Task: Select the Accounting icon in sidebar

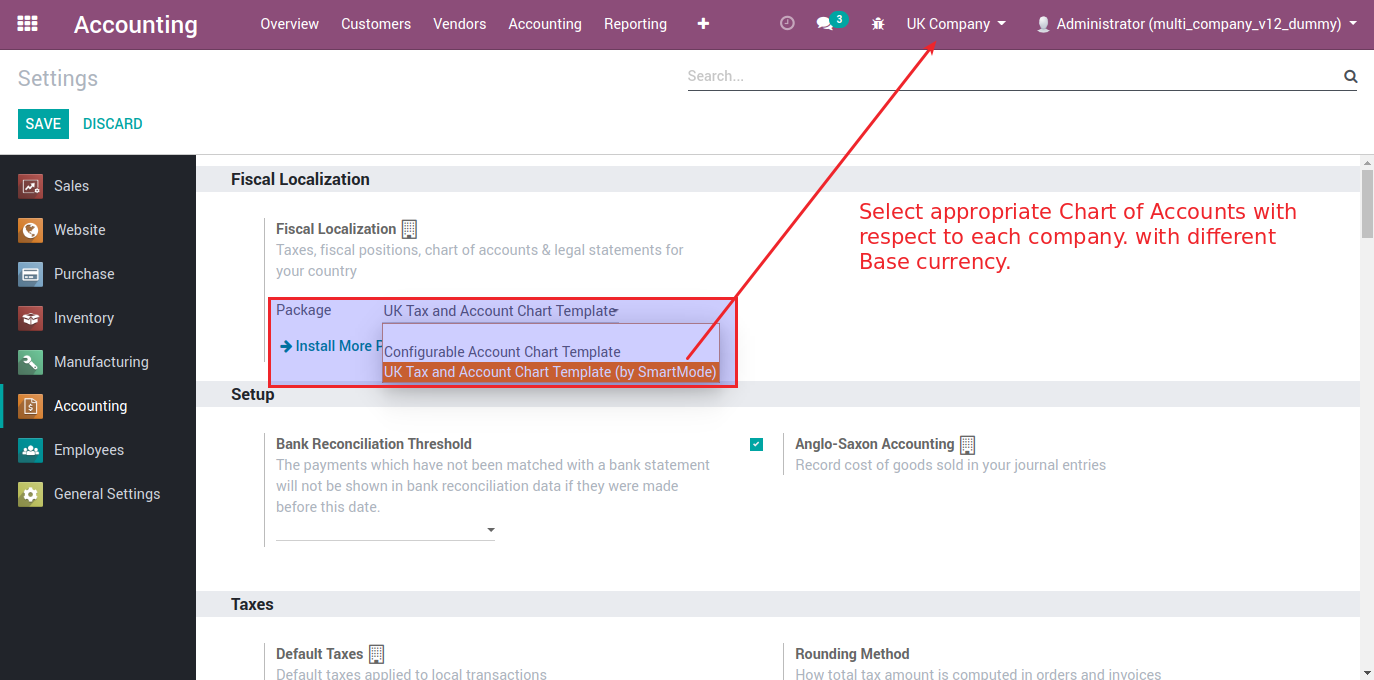Action: coord(31,406)
